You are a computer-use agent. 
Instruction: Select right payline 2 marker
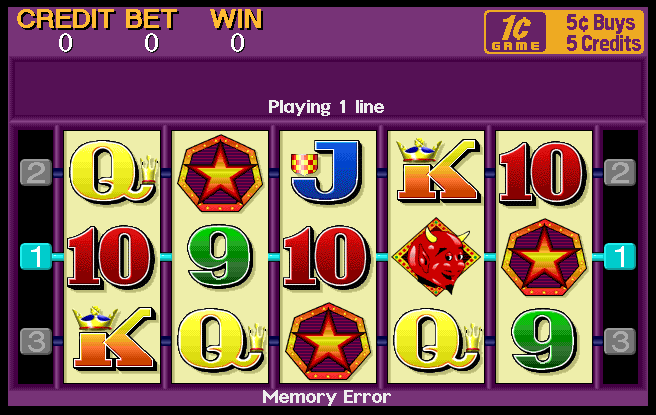pyautogui.click(x=620, y=172)
